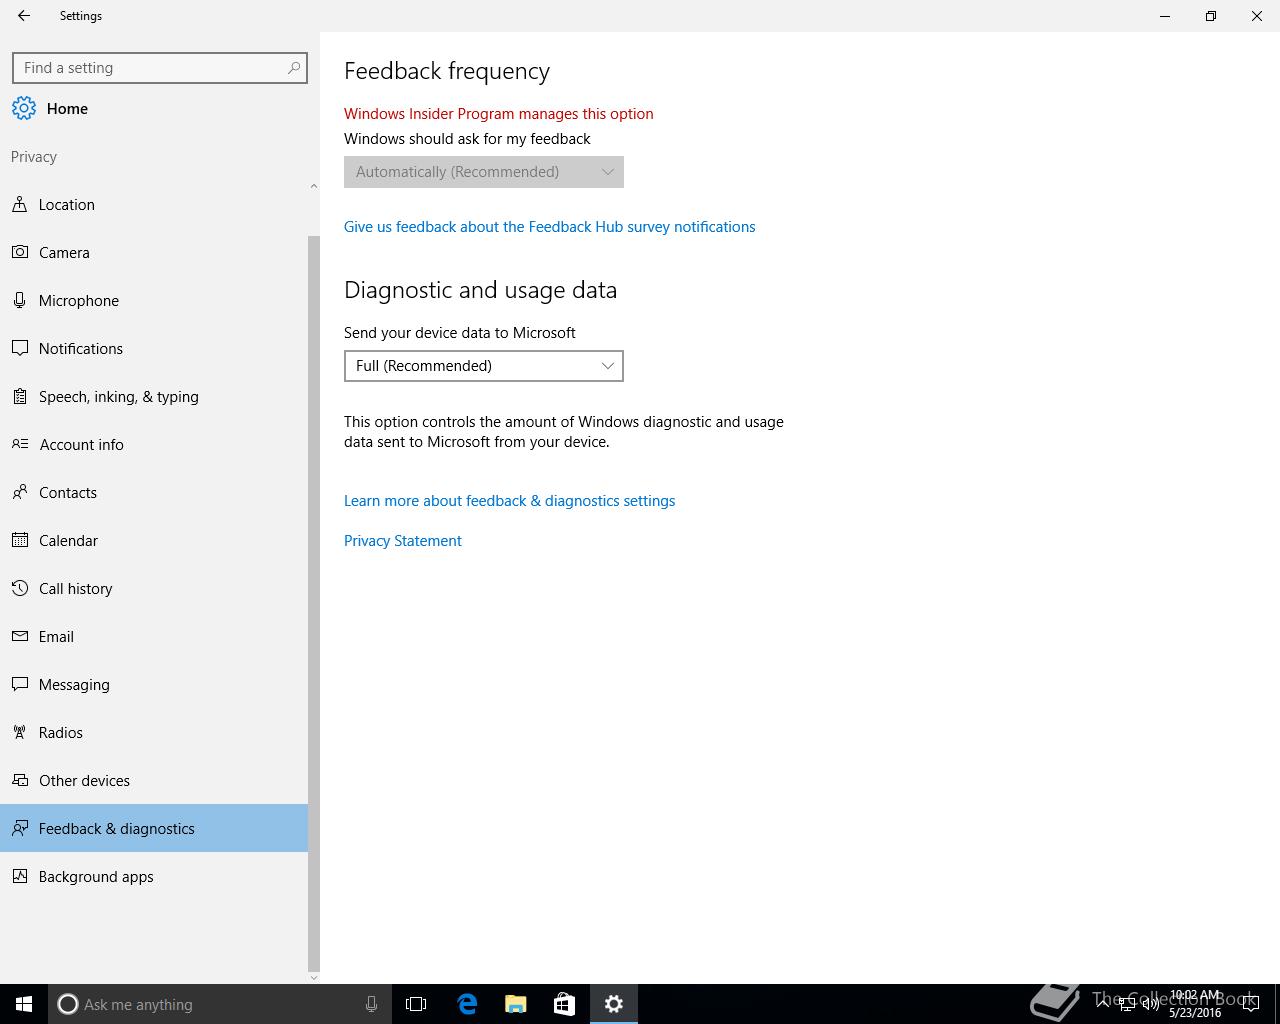Click the Cortana microphone icon
This screenshot has height=1024, width=1280.
click(371, 1004)
